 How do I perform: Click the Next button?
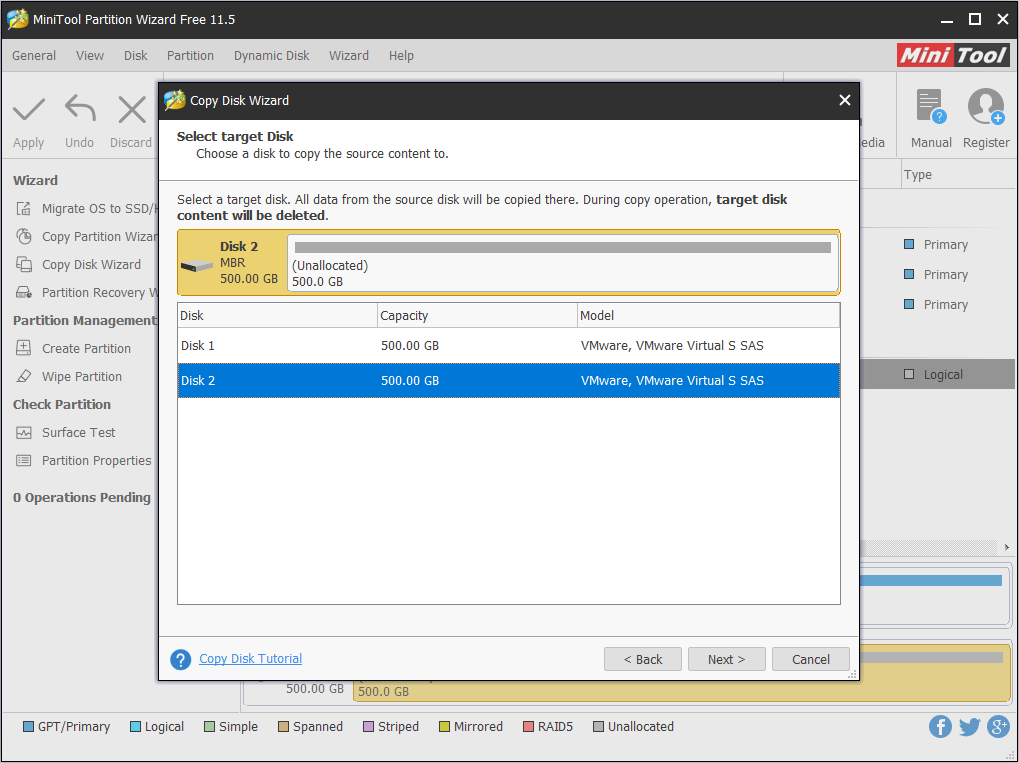click(x=727, y=659)
